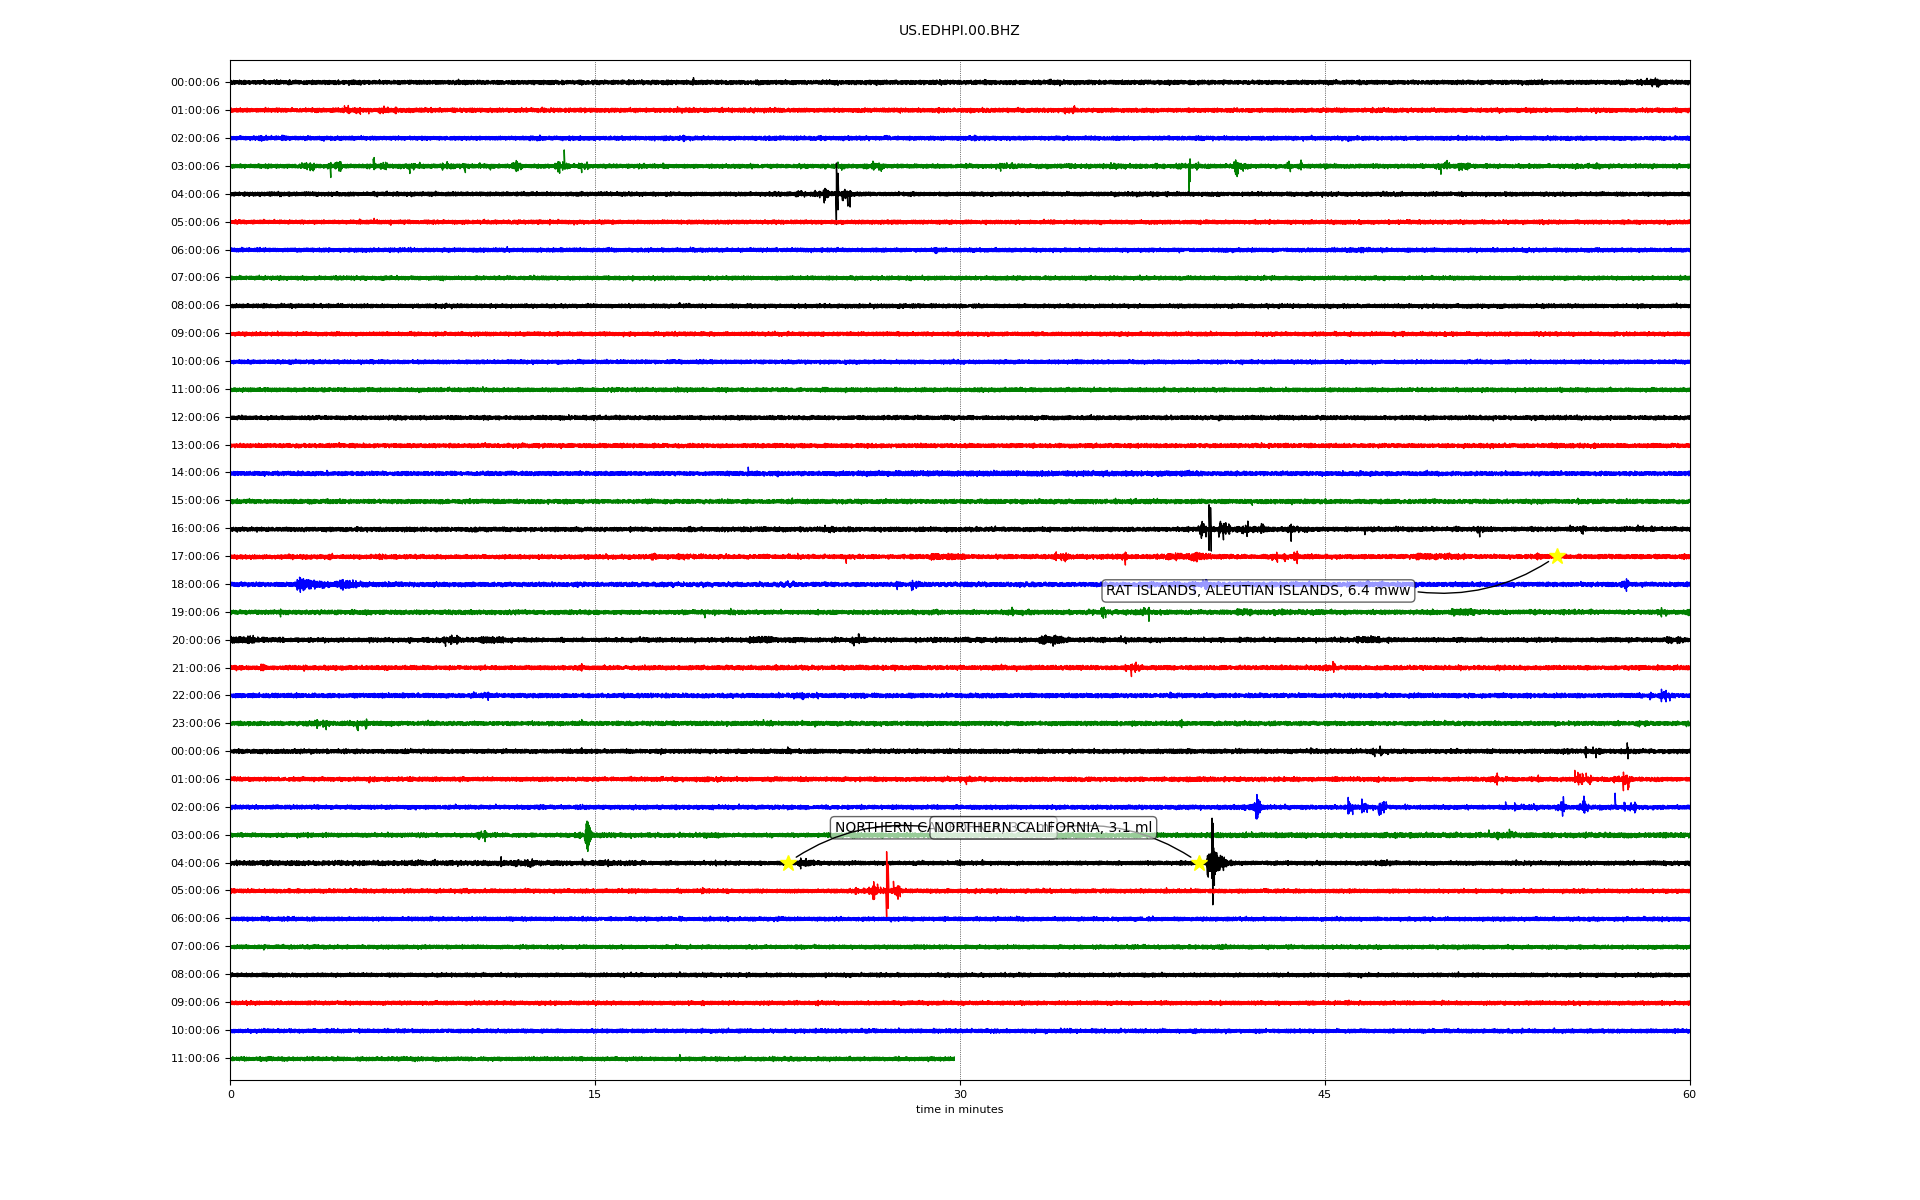Screen dimensions: 1920x1200
Task: Click the 20:00:06 row time label
Action: tap(195, 640)
